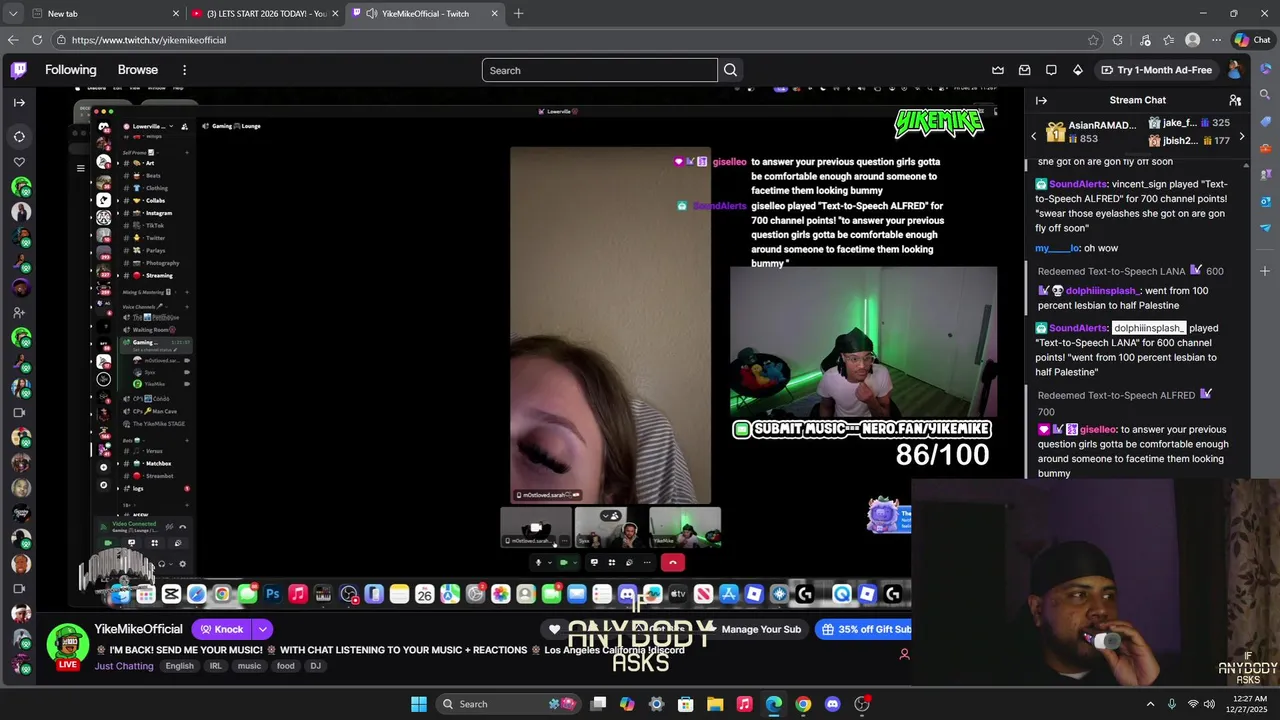1280x720 pixels.
Task: Collapse the left followed-channels sidebar
Action: point(19,102)
